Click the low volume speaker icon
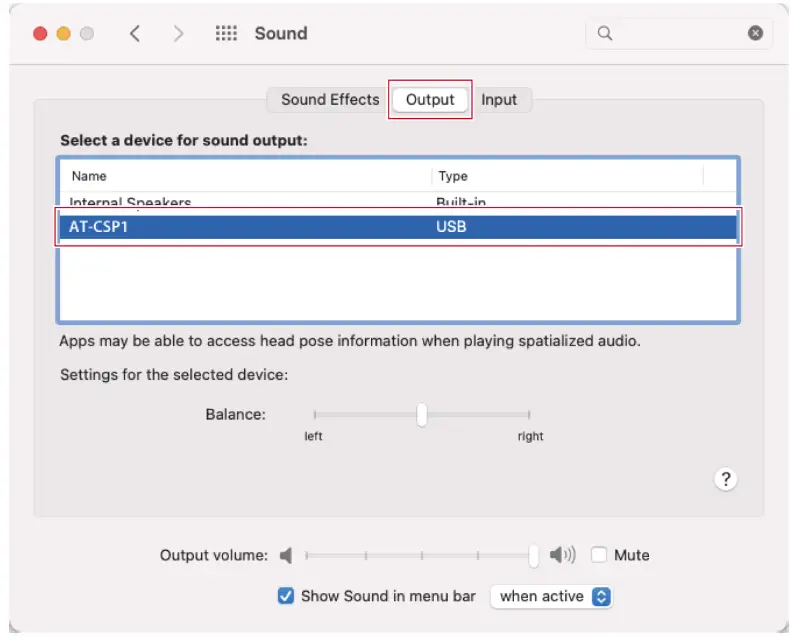791x637 pixels. 286,555
